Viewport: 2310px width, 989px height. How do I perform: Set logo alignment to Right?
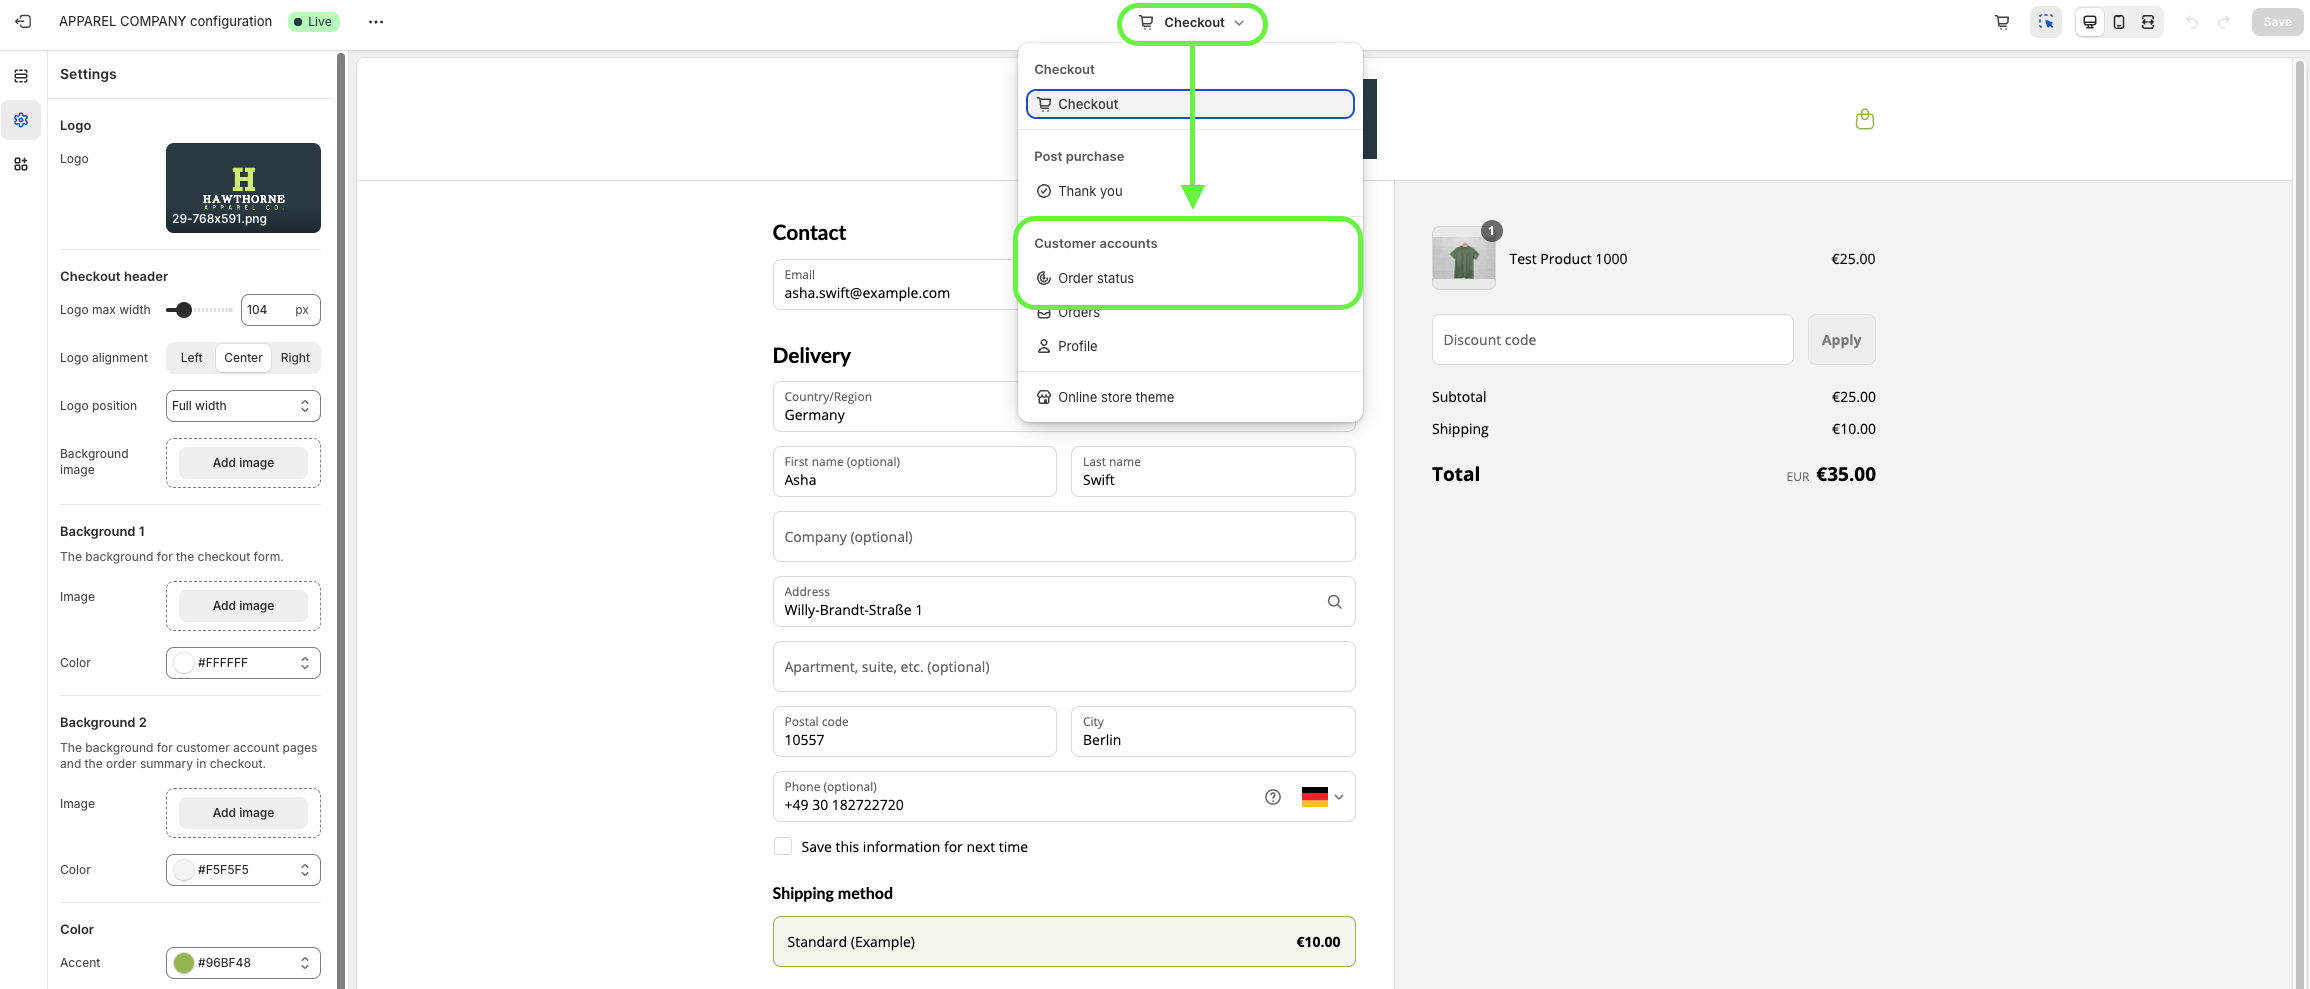pos(295,358)
